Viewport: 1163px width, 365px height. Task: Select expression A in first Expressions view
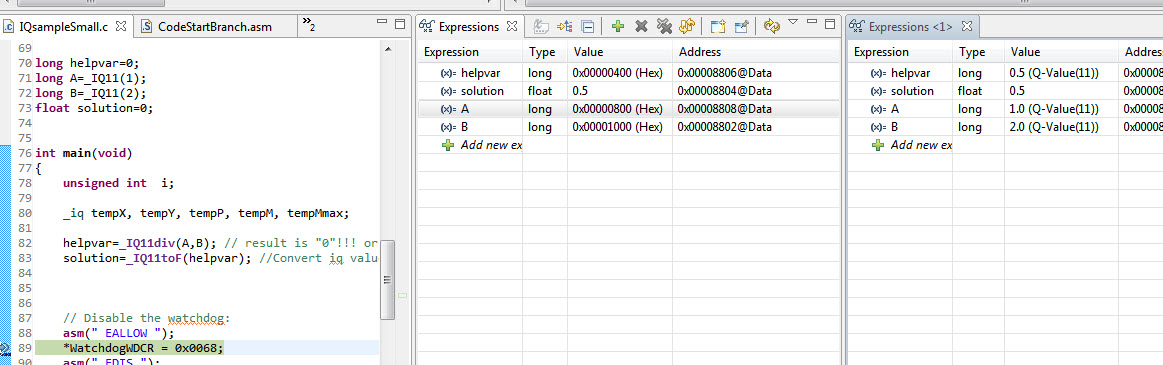pyautogui.click(x=629, y=109)
